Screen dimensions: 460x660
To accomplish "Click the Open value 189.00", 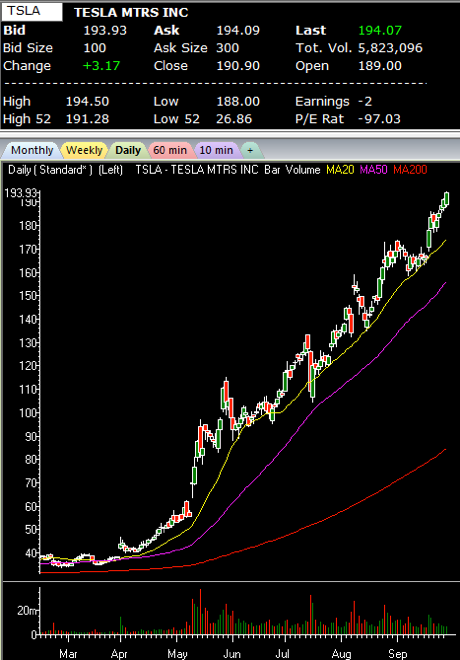I will pos(380,66).
